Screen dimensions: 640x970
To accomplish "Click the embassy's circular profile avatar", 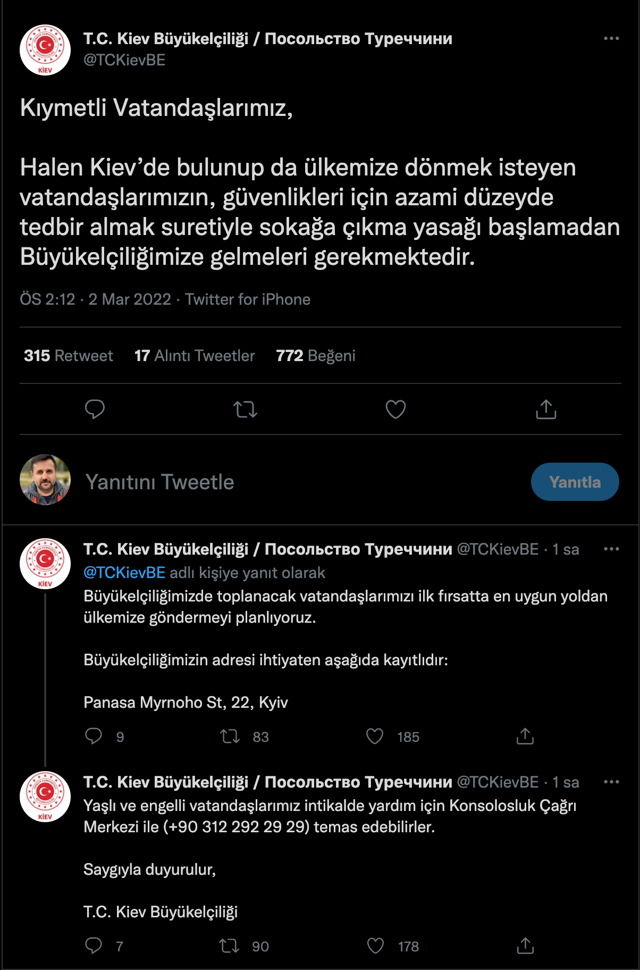I will (43, 46).
